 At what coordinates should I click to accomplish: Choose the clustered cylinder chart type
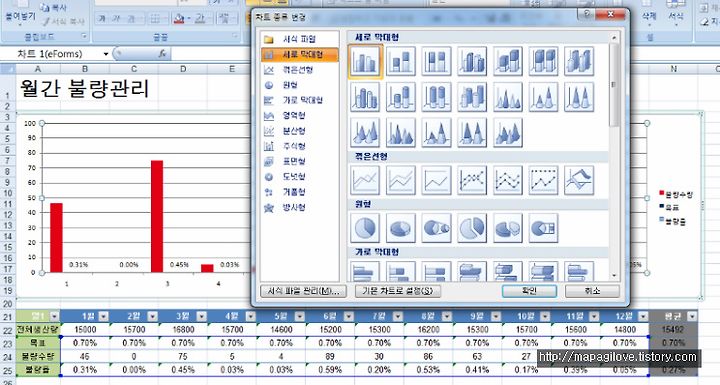pos(365,97)
